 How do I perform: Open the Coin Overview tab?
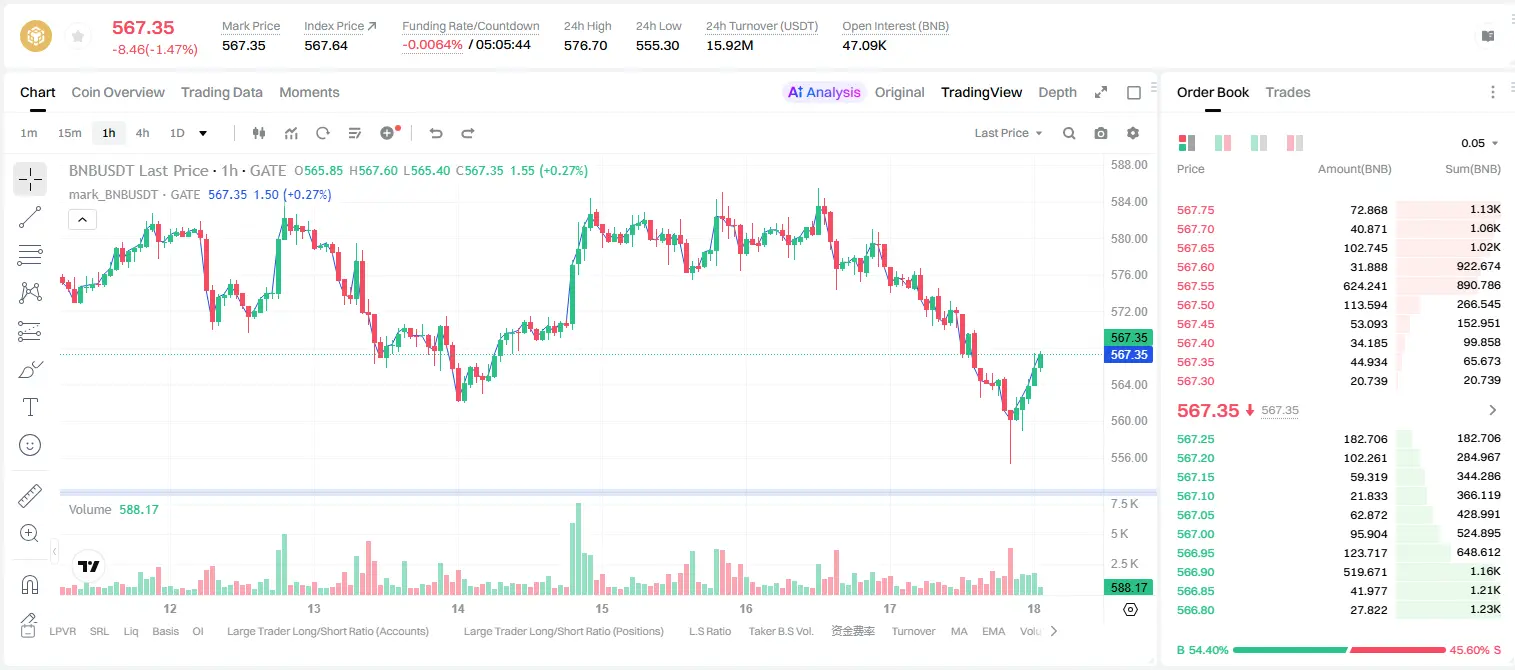coord(118,92)
